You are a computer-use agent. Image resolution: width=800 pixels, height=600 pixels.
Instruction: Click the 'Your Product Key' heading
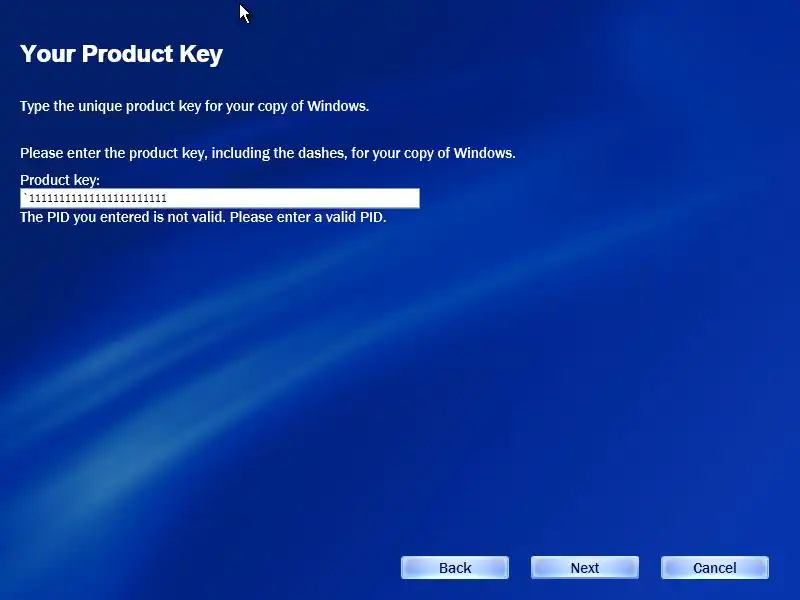click(121, 54)
